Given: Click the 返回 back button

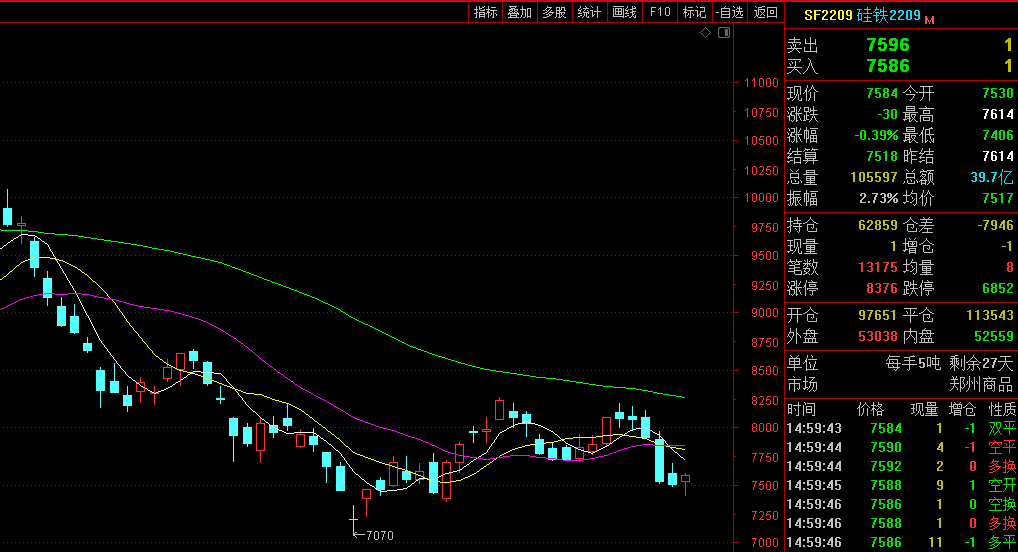Looking at the screenshot, I should coord(765,12).
